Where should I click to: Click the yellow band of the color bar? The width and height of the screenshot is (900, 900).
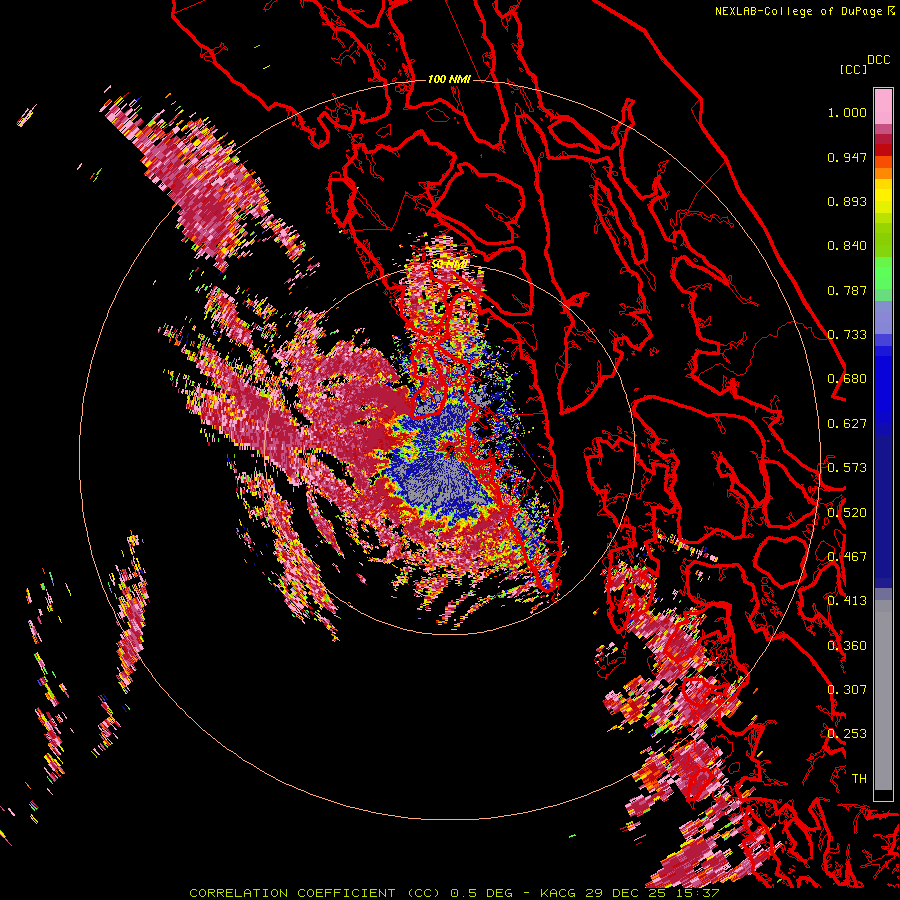(883, 196)
